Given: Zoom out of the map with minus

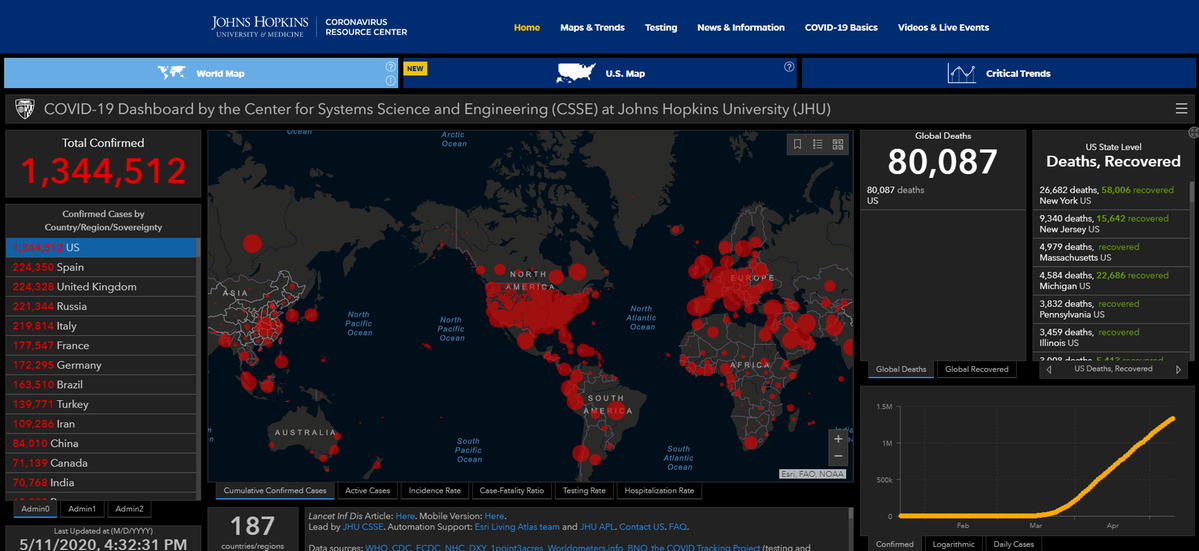Looking at the screenshot, I should 838,456.
